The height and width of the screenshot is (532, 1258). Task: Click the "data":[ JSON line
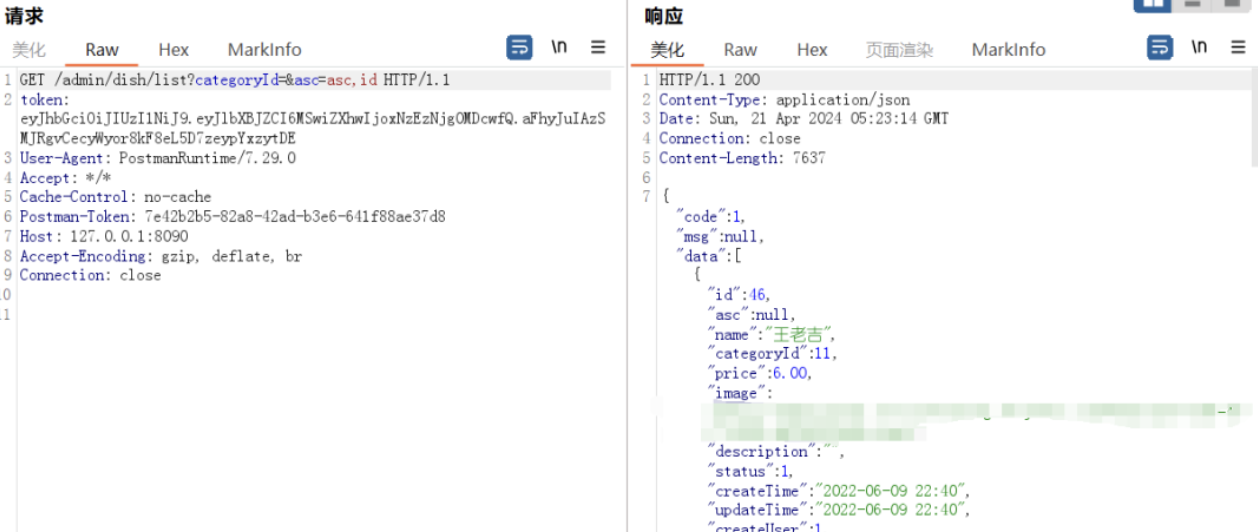click(710, 256)
